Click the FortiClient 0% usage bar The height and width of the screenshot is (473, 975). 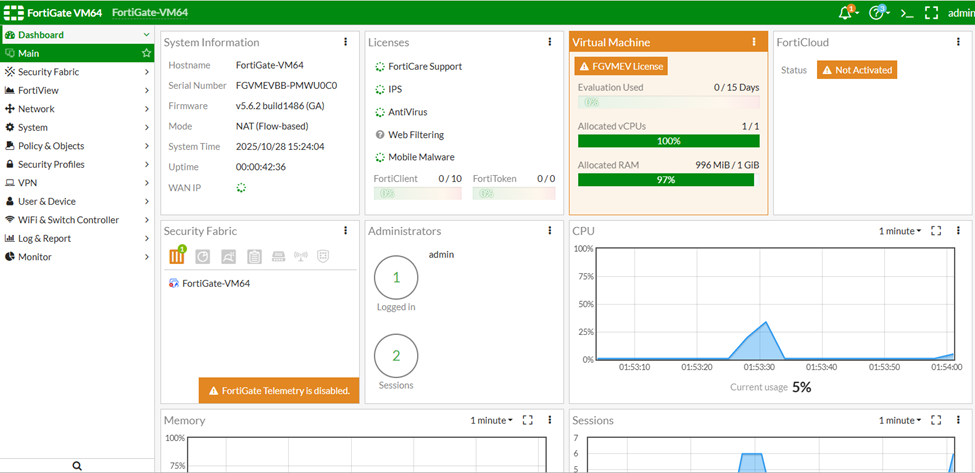pyautogui.click(x=418, y=193)
